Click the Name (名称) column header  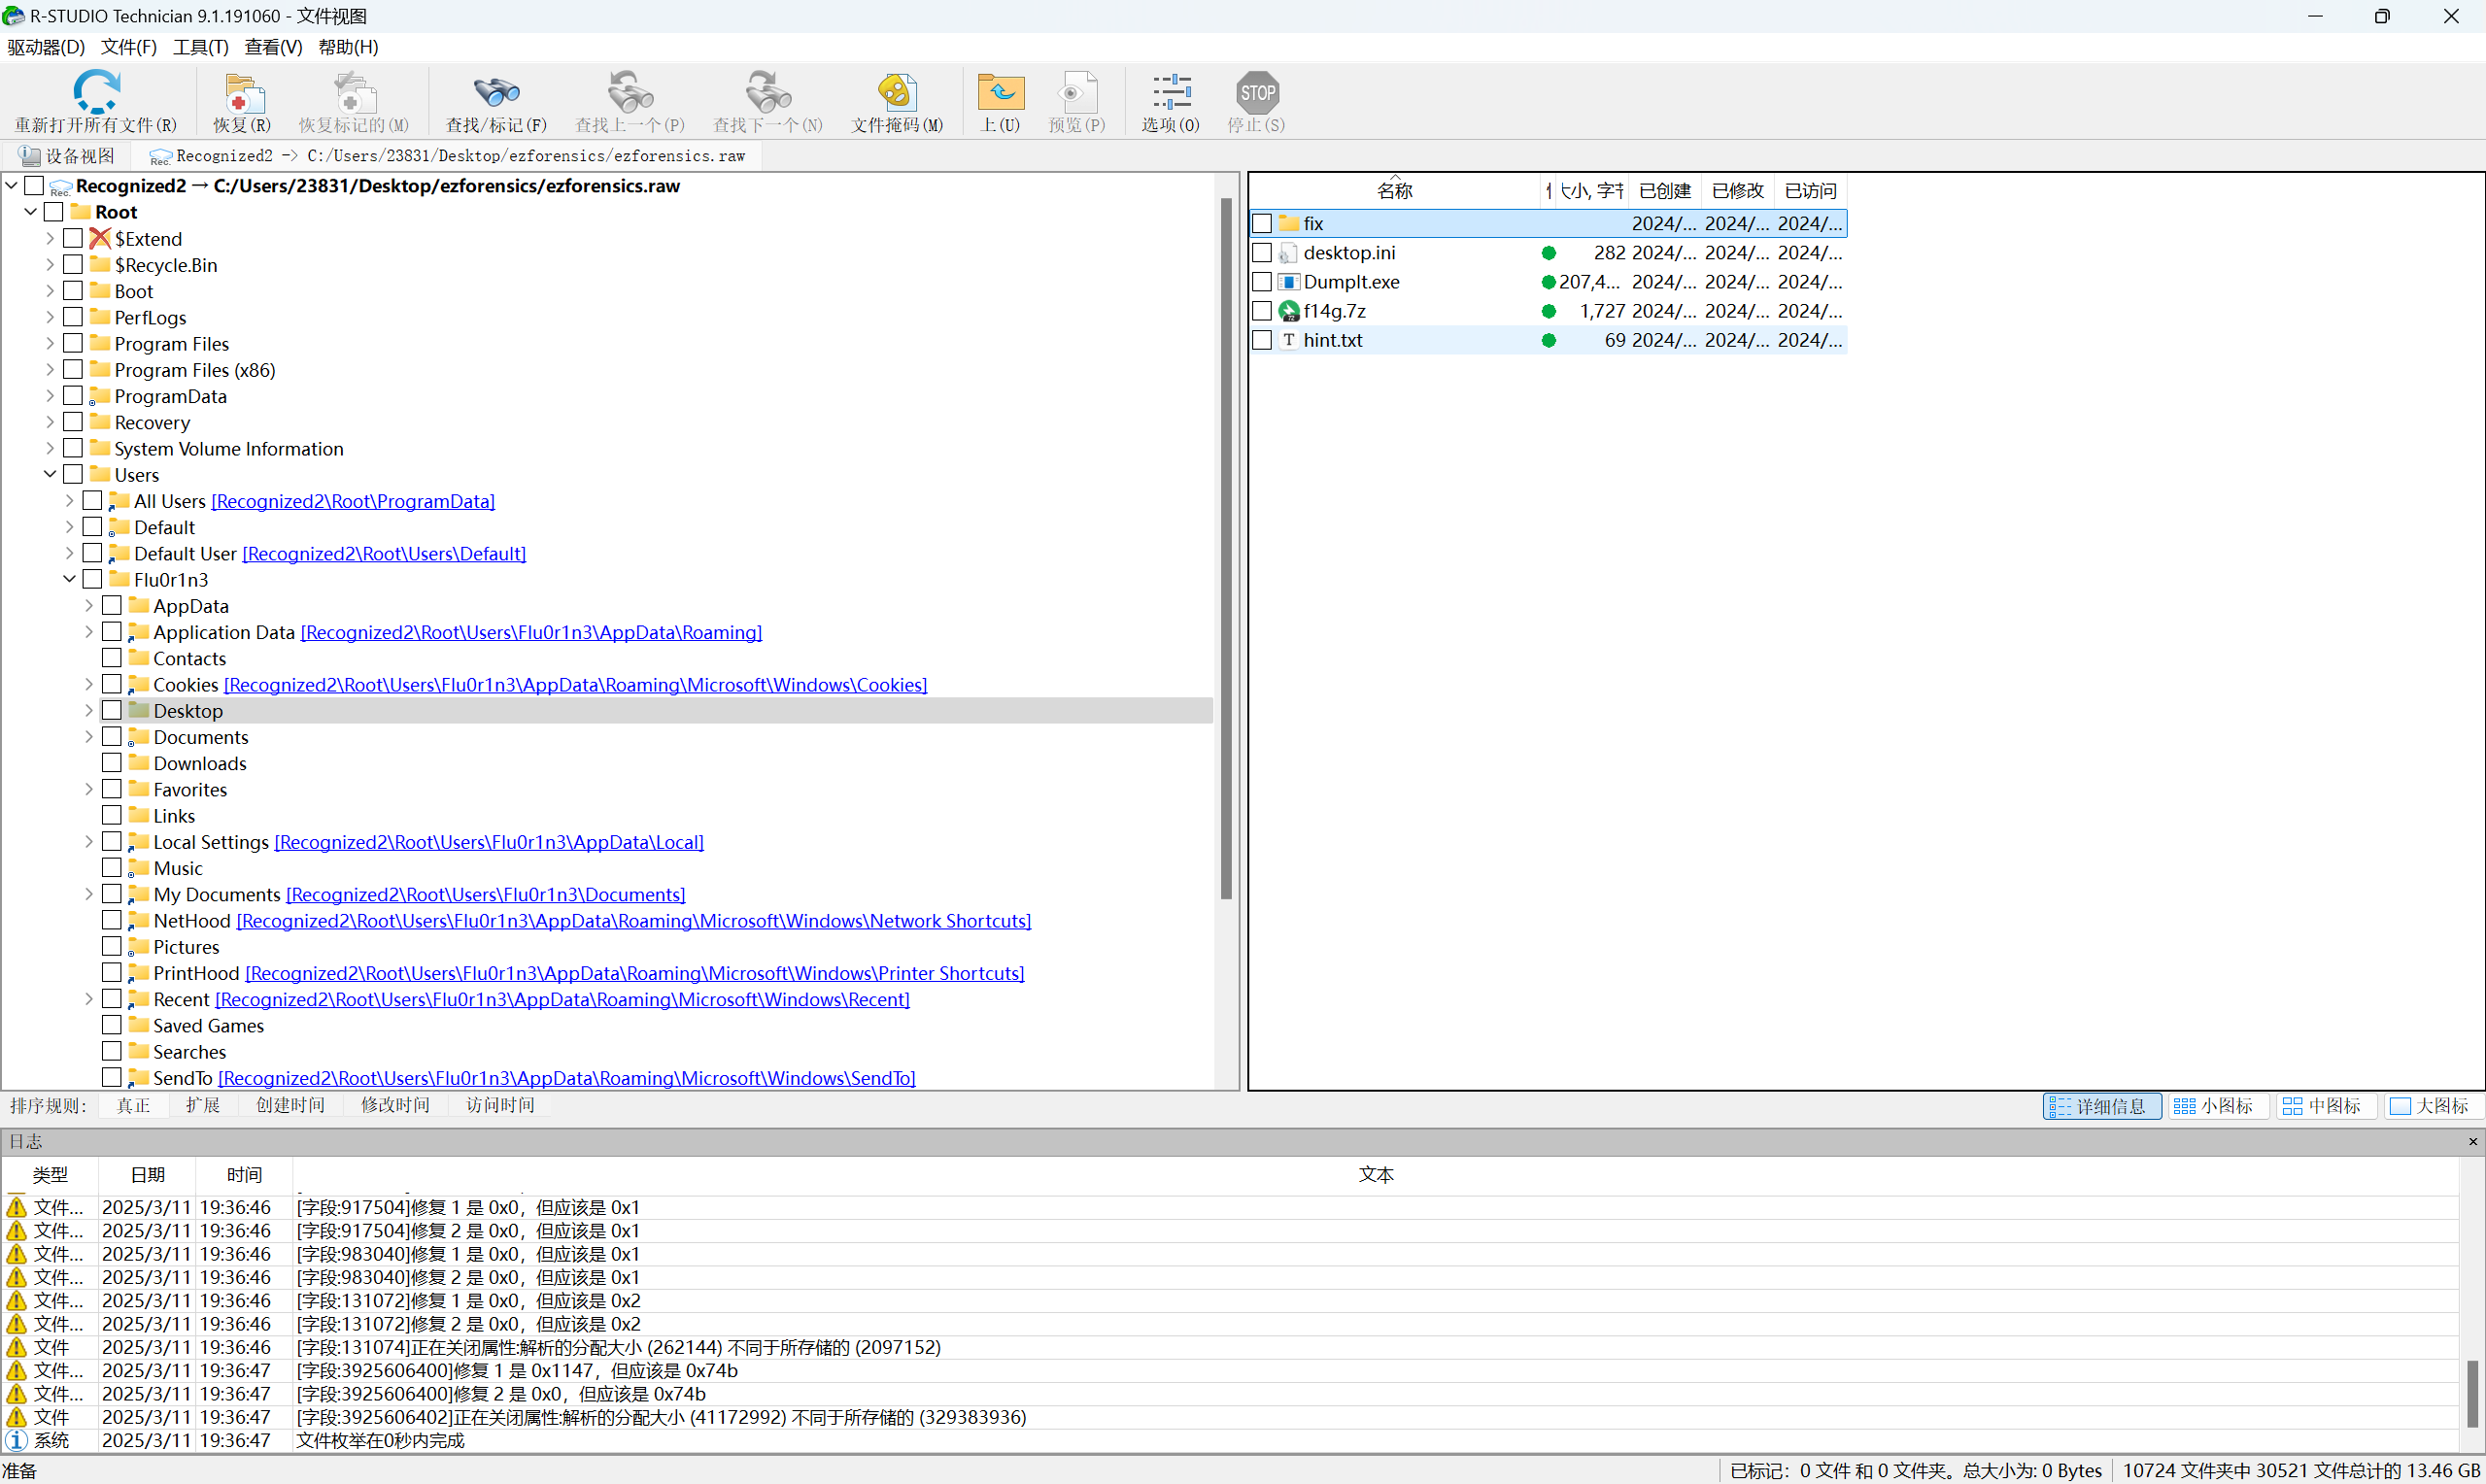pyautogui.click(x=1395, y=191)
